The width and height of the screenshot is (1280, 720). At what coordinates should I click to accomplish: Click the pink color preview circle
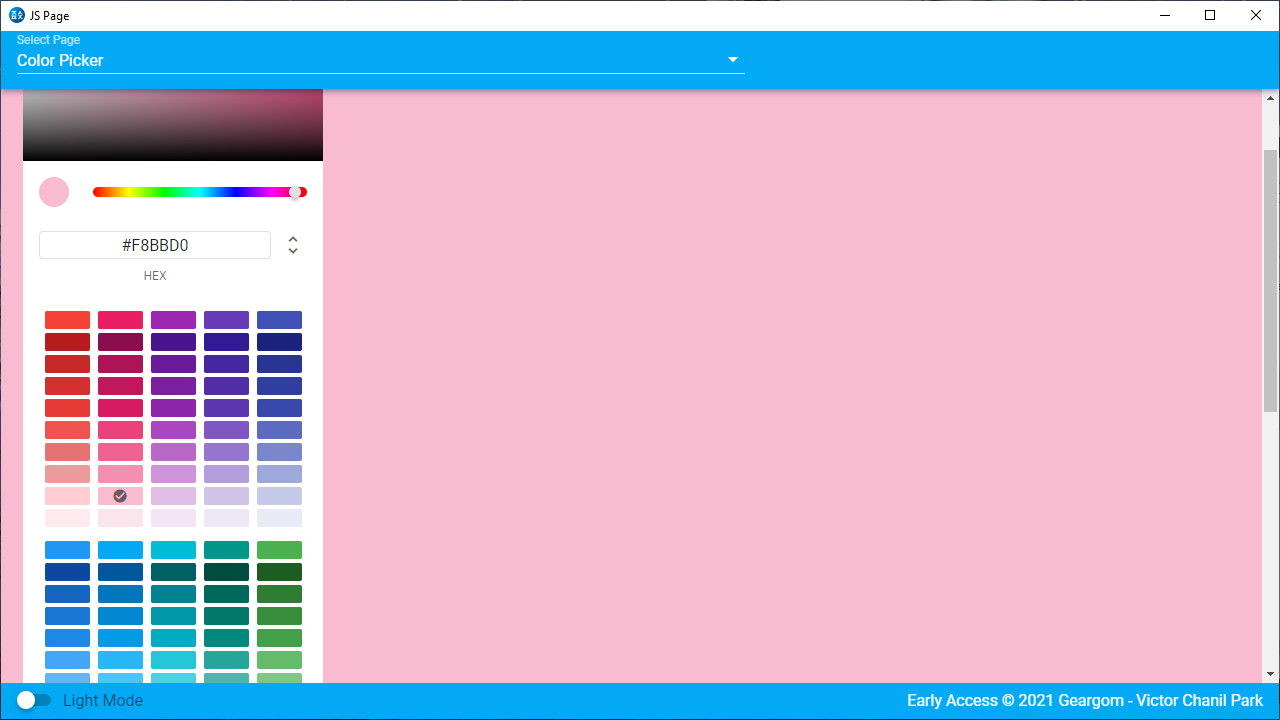54,191
